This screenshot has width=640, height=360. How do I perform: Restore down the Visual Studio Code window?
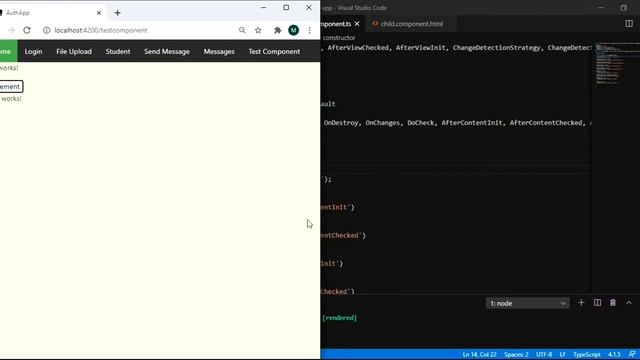coord(623,7)
